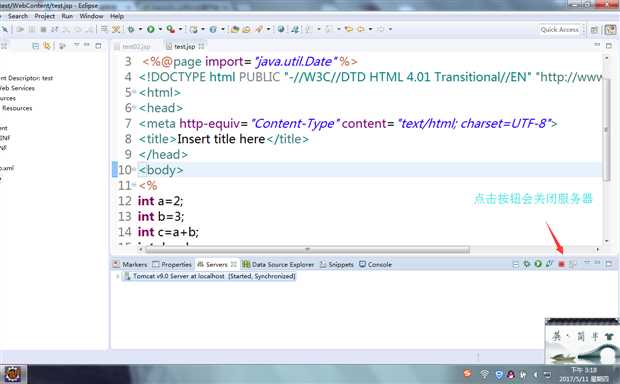
Task: Click the editor horizontal scrollbar thumb
Action: click(x=308, y=250)
